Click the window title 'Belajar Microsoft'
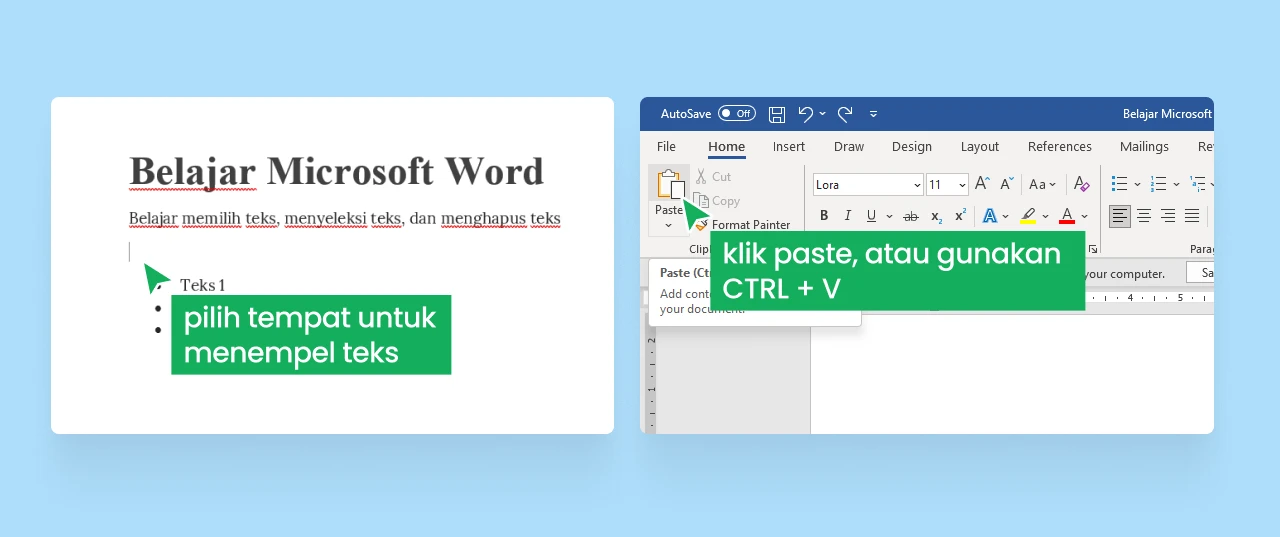Image resolution: width=1280 pixels, height=537 pixels. (x=1167, y=114)
